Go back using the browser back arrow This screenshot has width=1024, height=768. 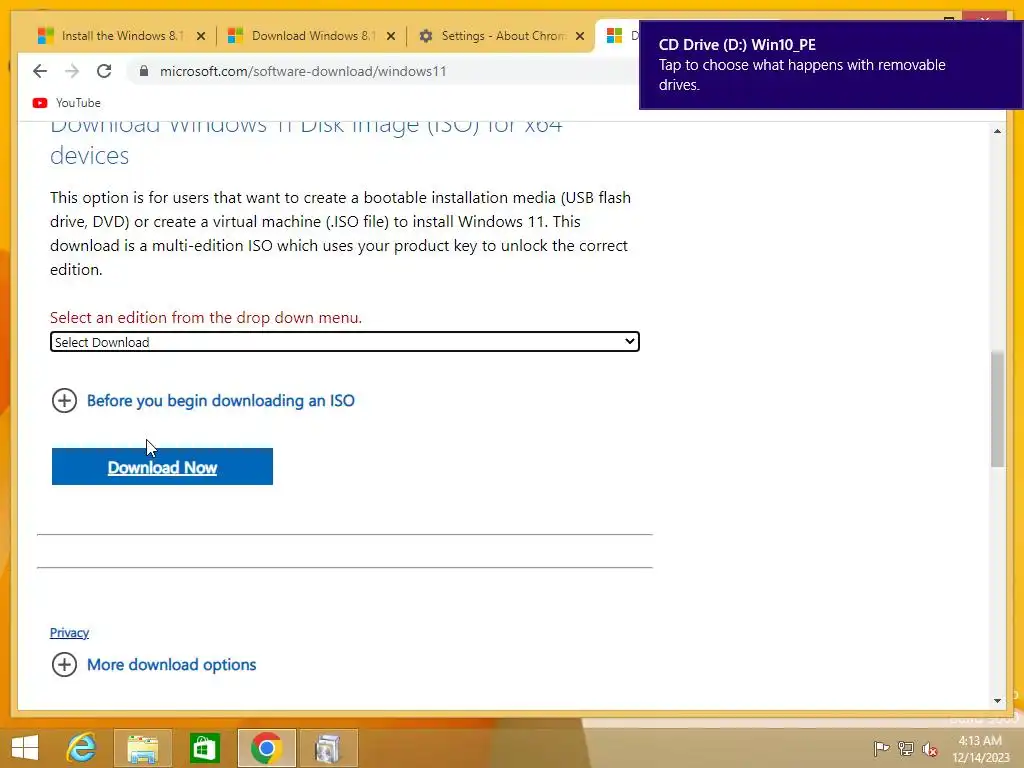40,71
